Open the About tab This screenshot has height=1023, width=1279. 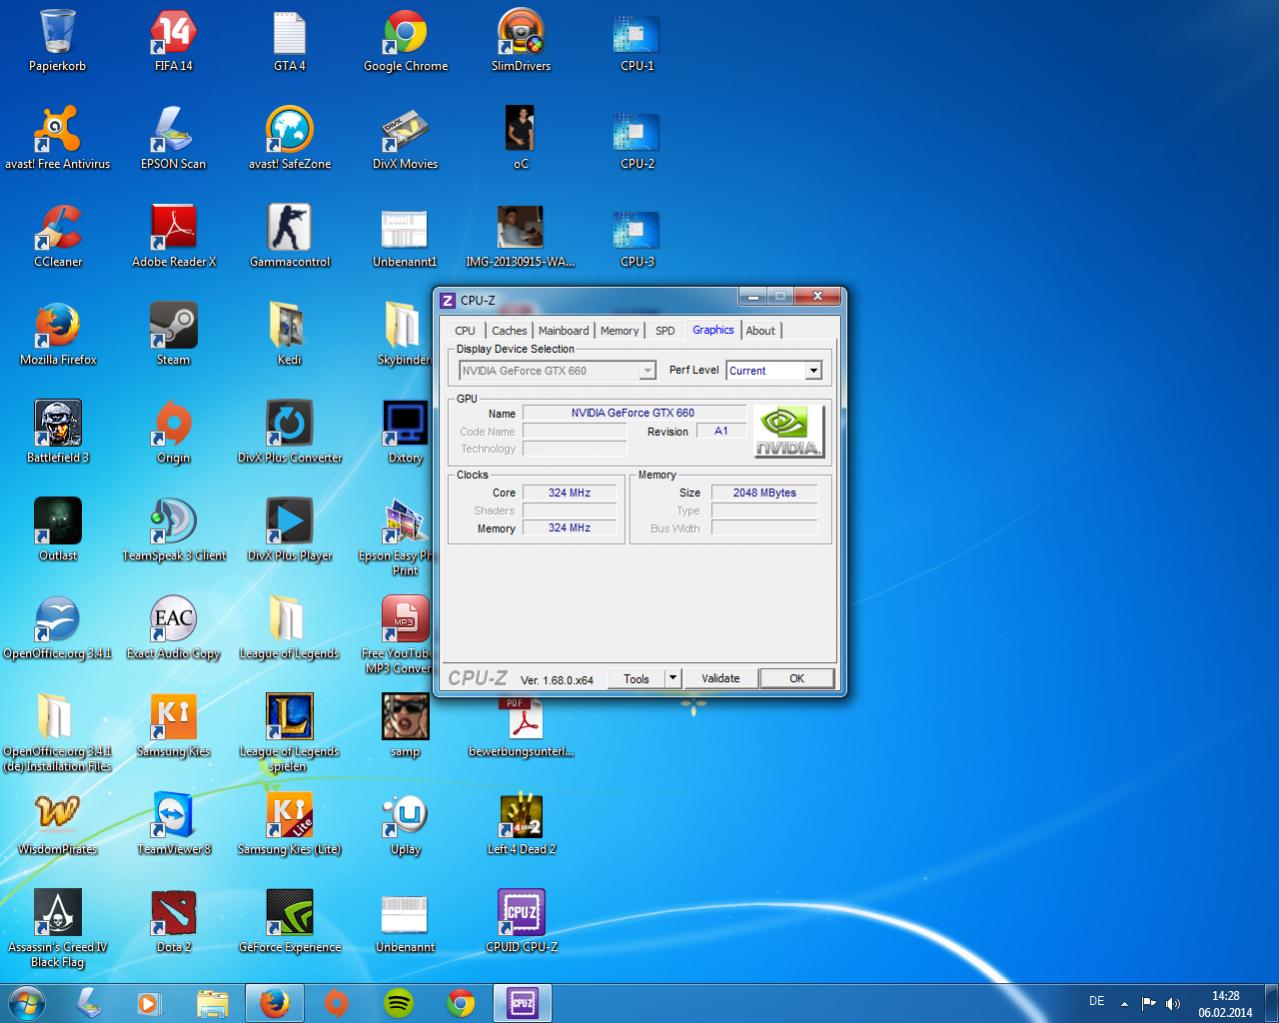(x=760, y=331)
